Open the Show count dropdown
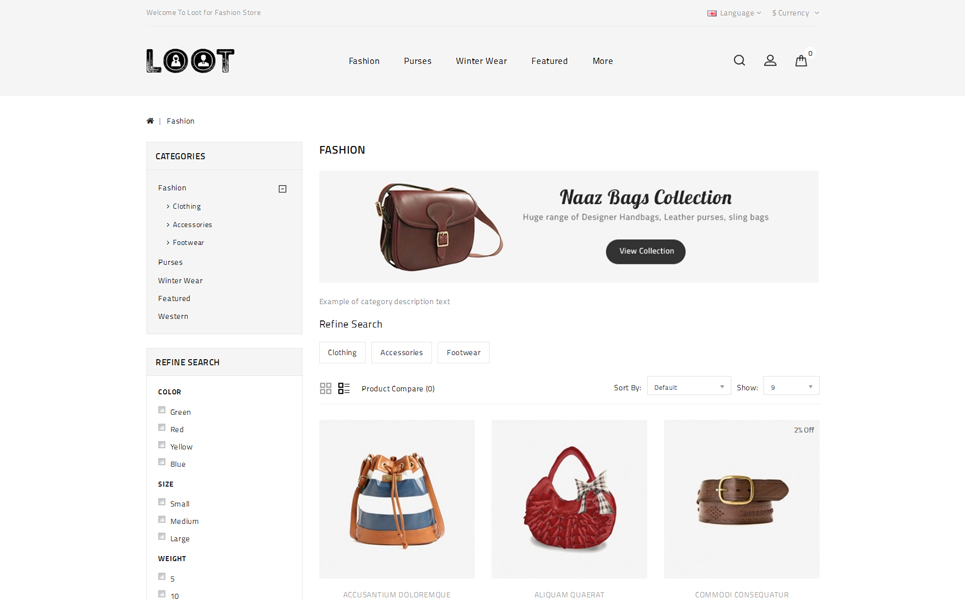This screenshot has width=965, height=600. pos(791,386)
